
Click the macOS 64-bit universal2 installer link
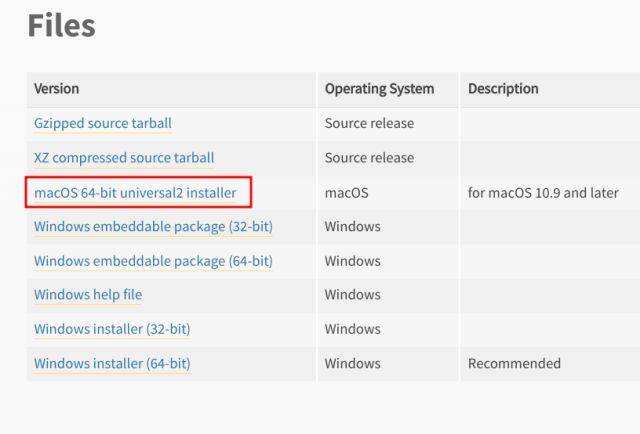(135, 192)
